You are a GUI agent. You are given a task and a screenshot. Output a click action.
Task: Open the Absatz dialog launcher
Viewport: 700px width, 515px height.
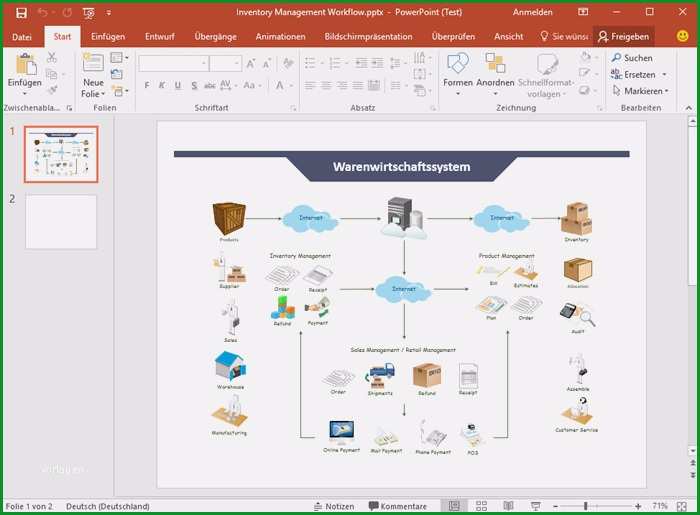tap(433, 108)
